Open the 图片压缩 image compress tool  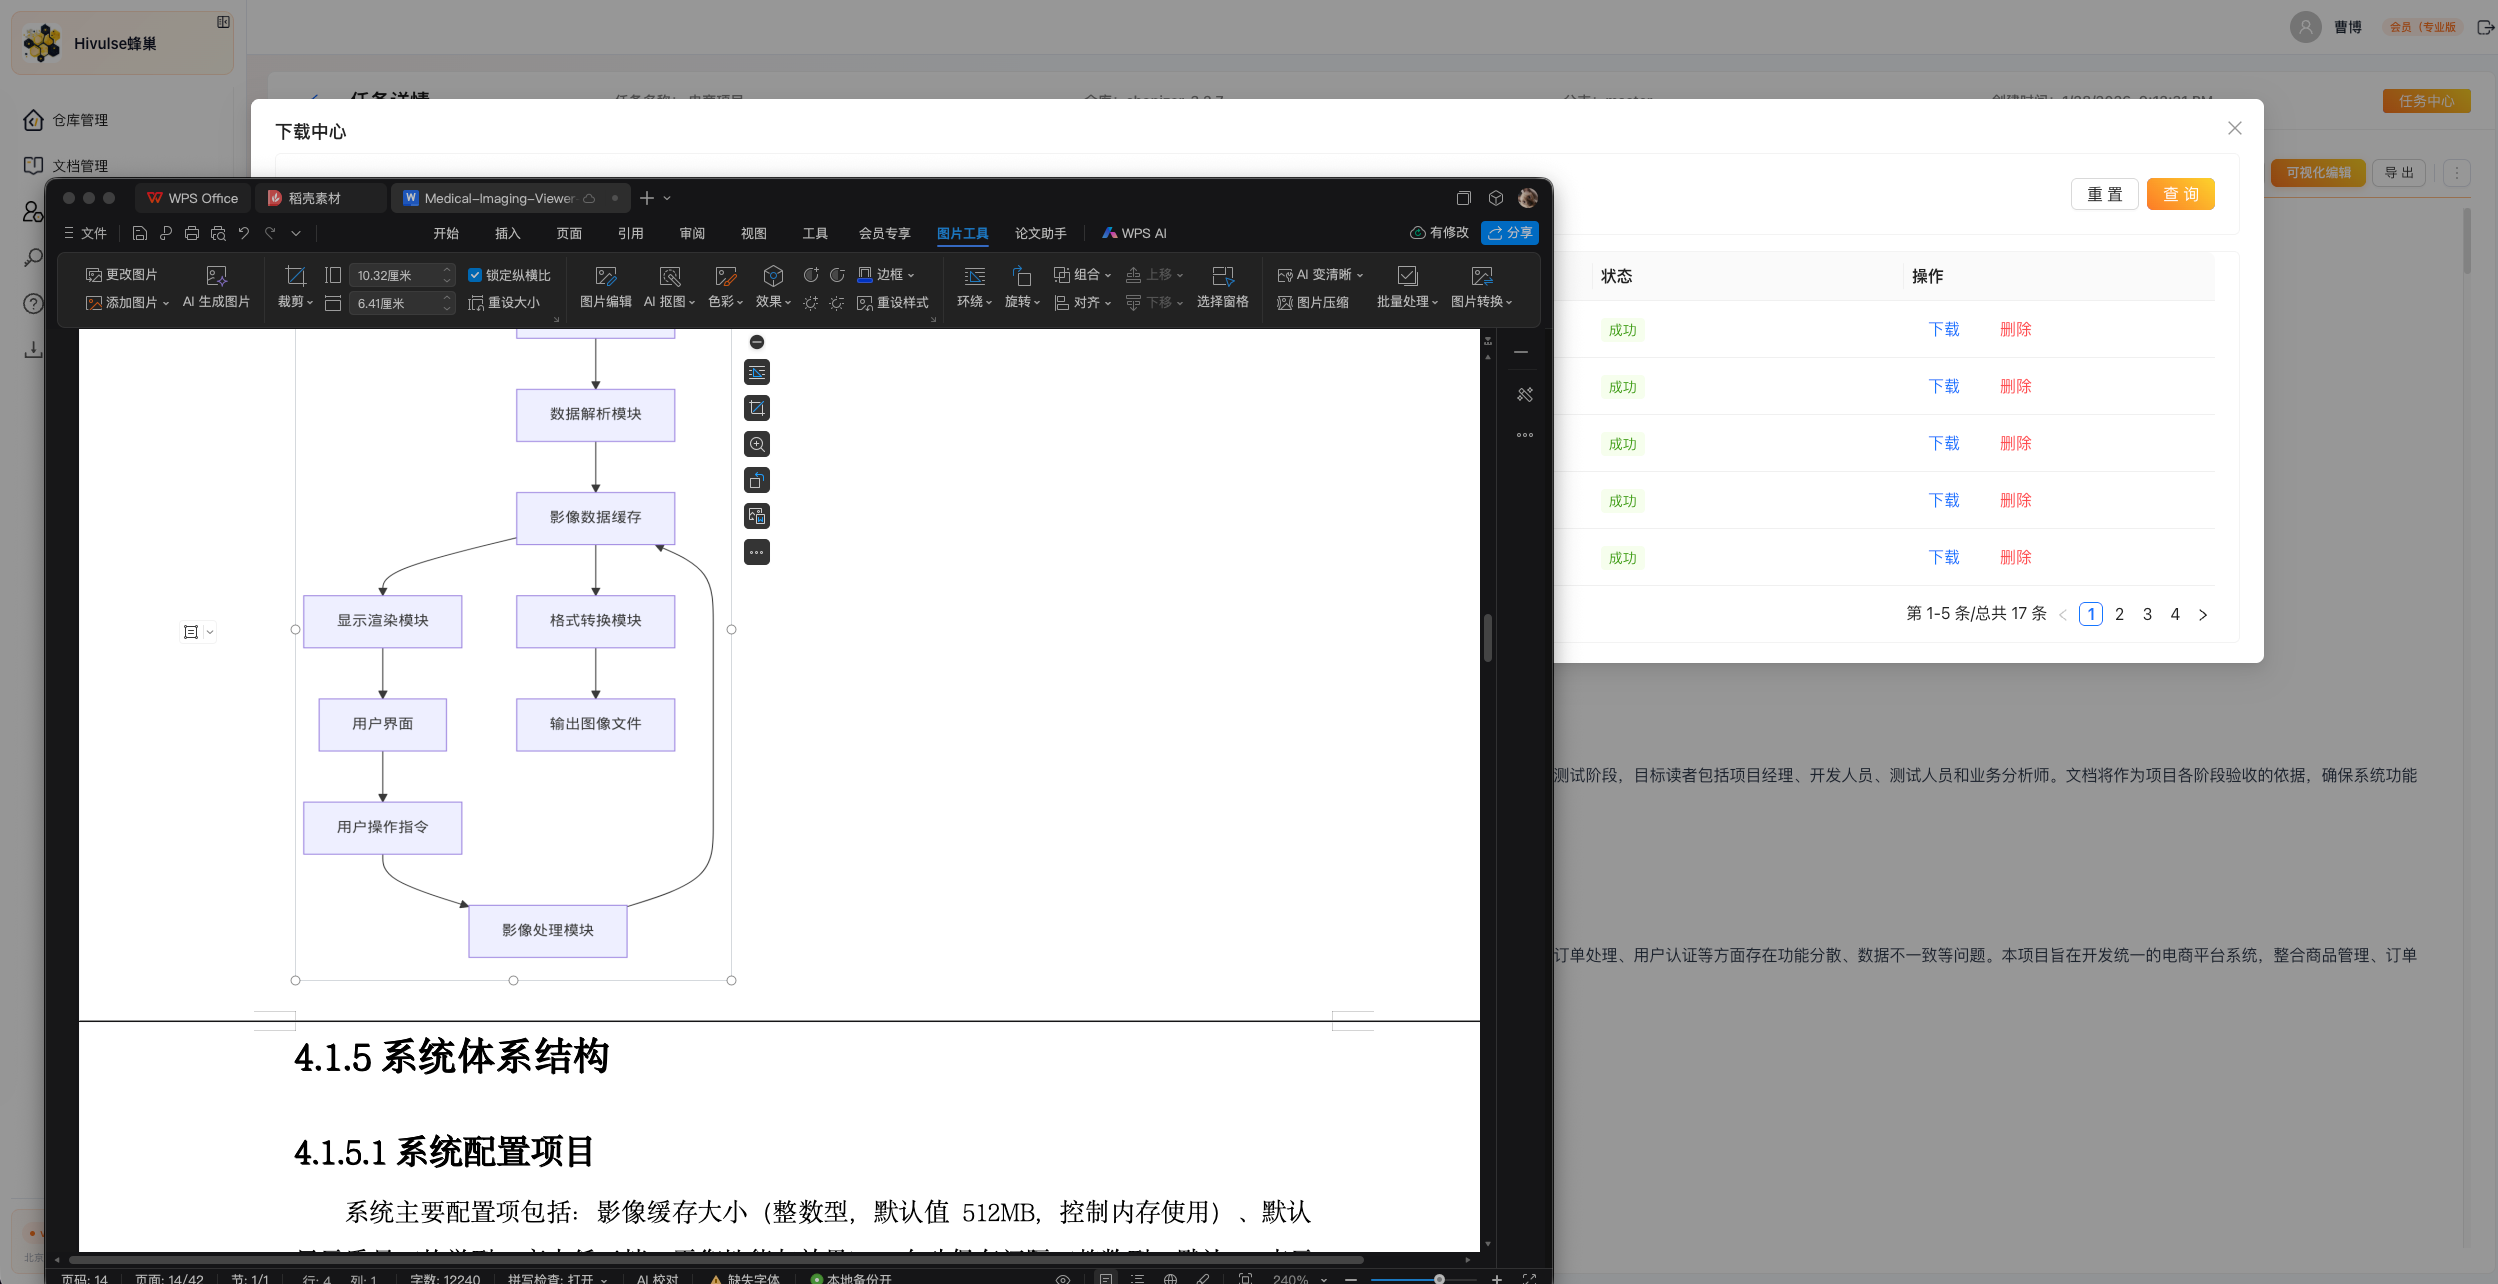tap(1313, 302)
